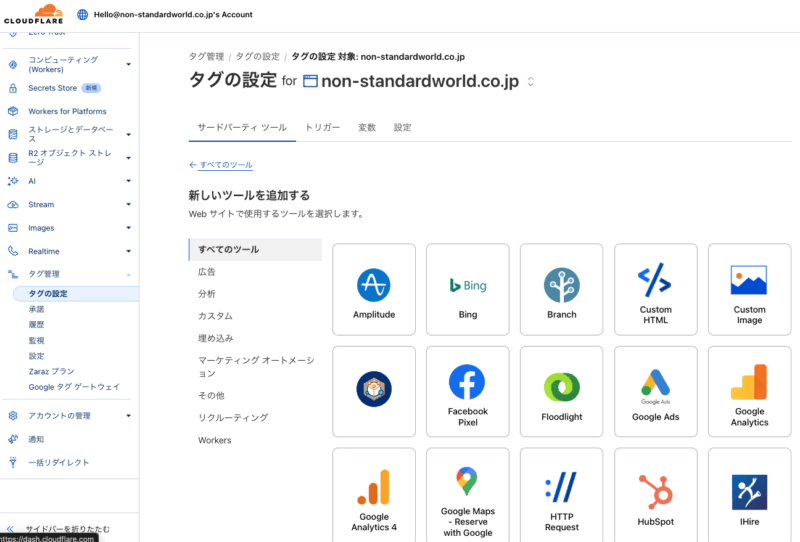The height and width of the screenshot is (542, 800).
Task: Select the Facebook Pixel tool card
Action: pyautogui.click(x=468, y=391)
